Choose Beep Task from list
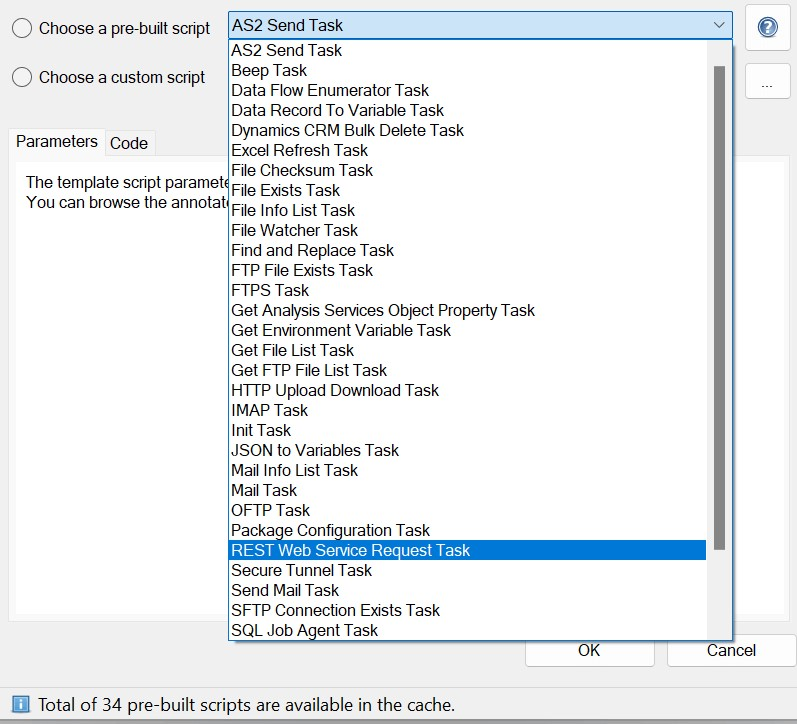 (467, 70)
